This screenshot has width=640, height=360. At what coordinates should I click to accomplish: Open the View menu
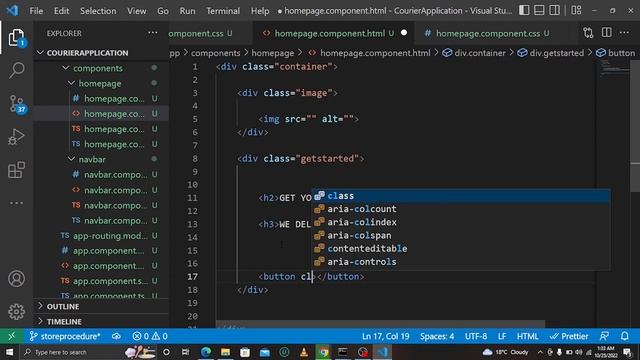(x=136, y=11)
